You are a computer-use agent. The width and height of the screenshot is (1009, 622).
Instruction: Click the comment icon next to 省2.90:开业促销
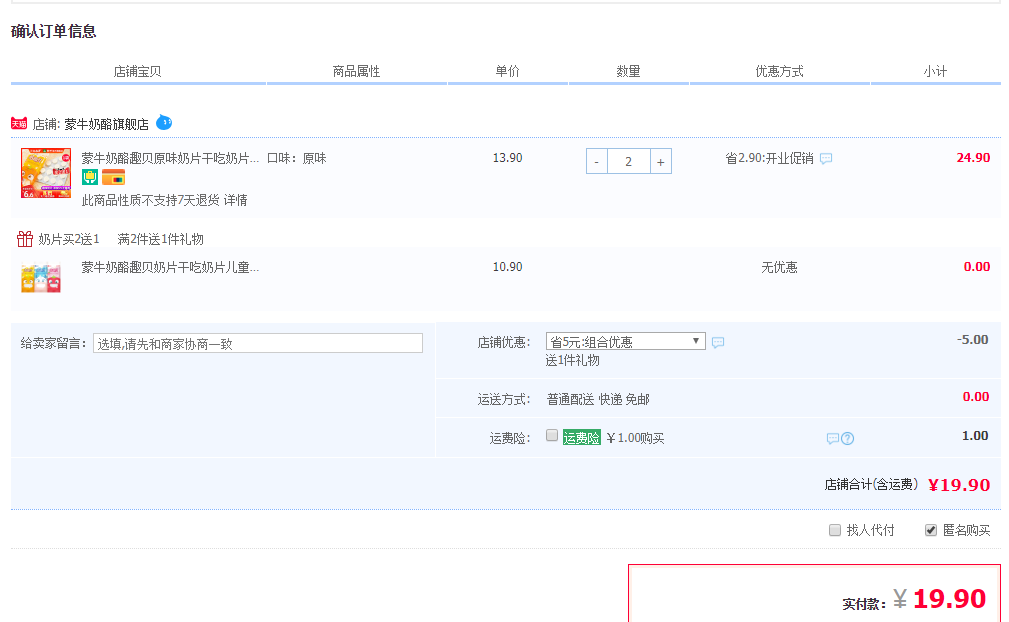point(826,158)
